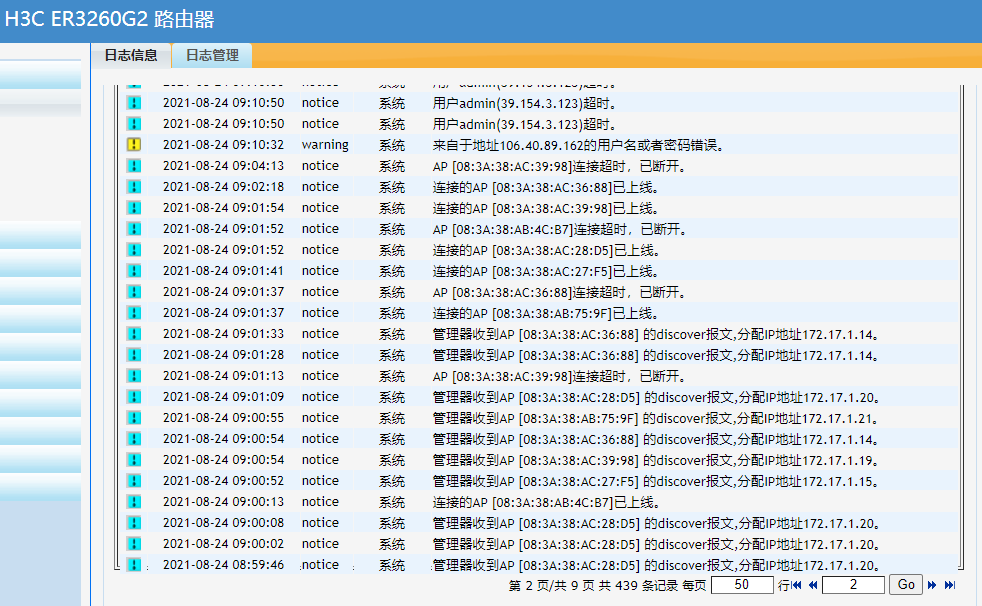Screen dimensions: 982x606
Task: Click the Go button
Action: (906, 585)
